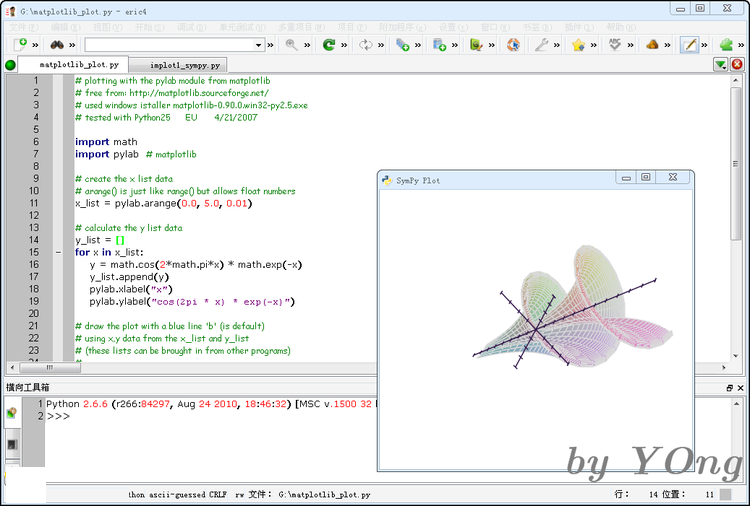750x506 pixels.
Task: Click the green LED status indicator
Action: [10, 65]
